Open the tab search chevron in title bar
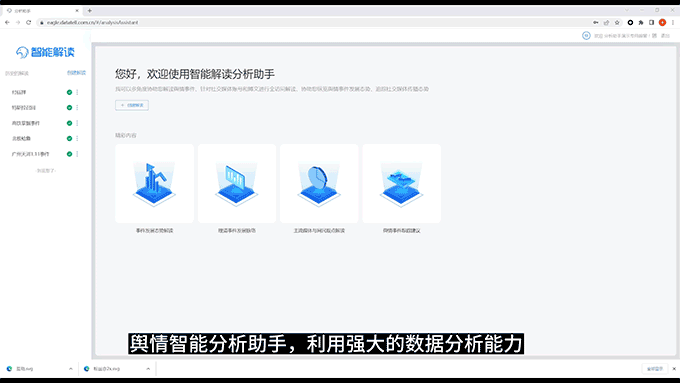The height and width of the screenshot is (383, 680). [627, 10]
